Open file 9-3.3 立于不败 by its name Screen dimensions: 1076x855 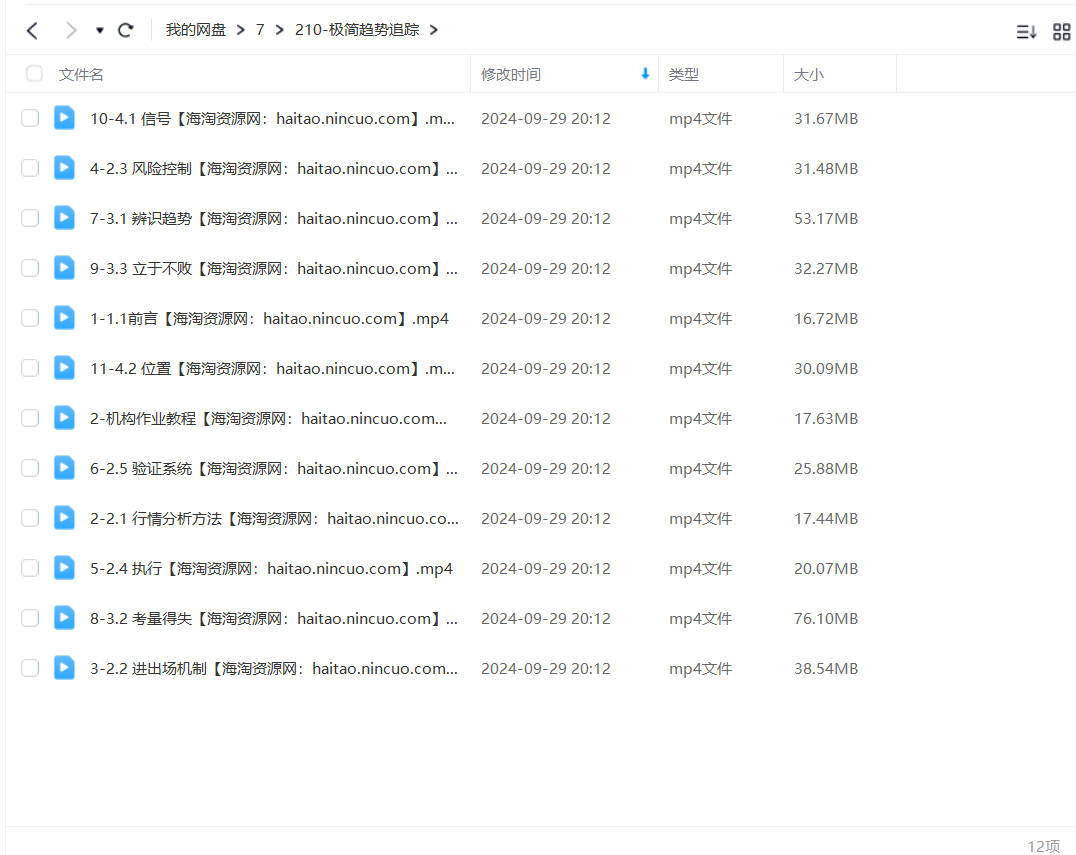tap(274, 268)
